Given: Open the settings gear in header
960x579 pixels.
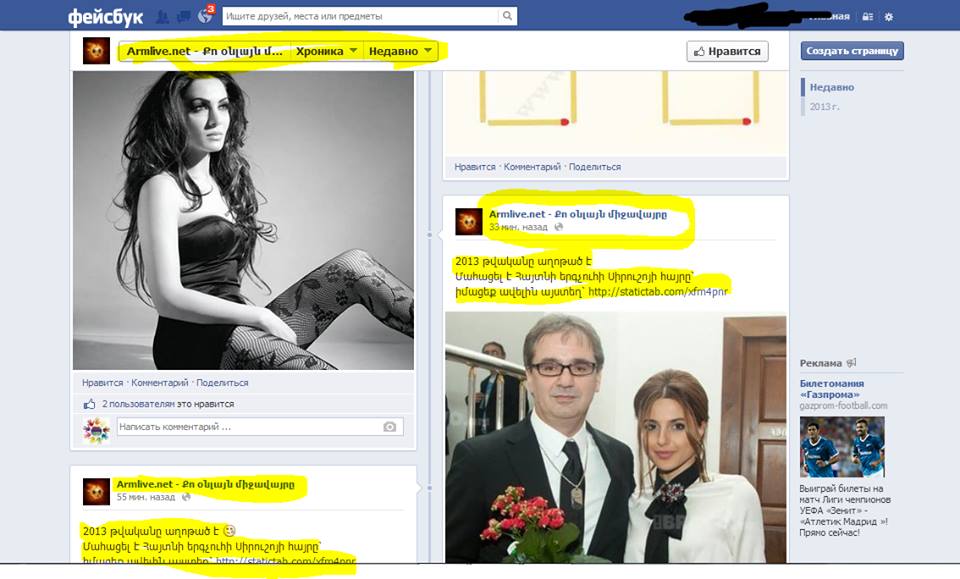Looking at the screenshot, I should [x=889, y=17].
